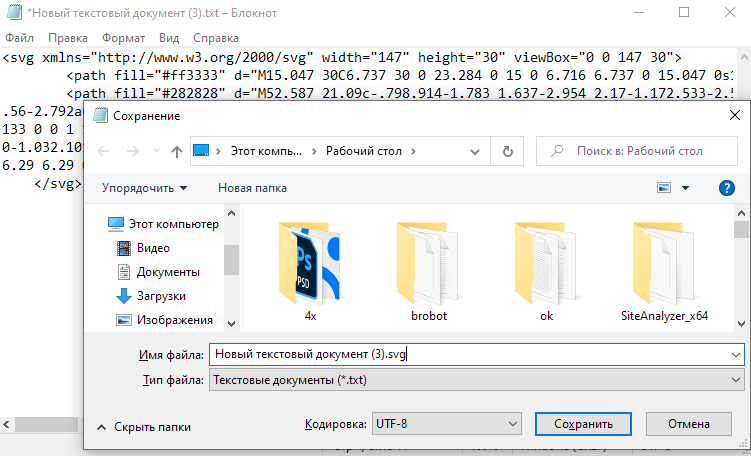
Task: Refresh the Рабочий стол folder view
Action: click(508, 152)
